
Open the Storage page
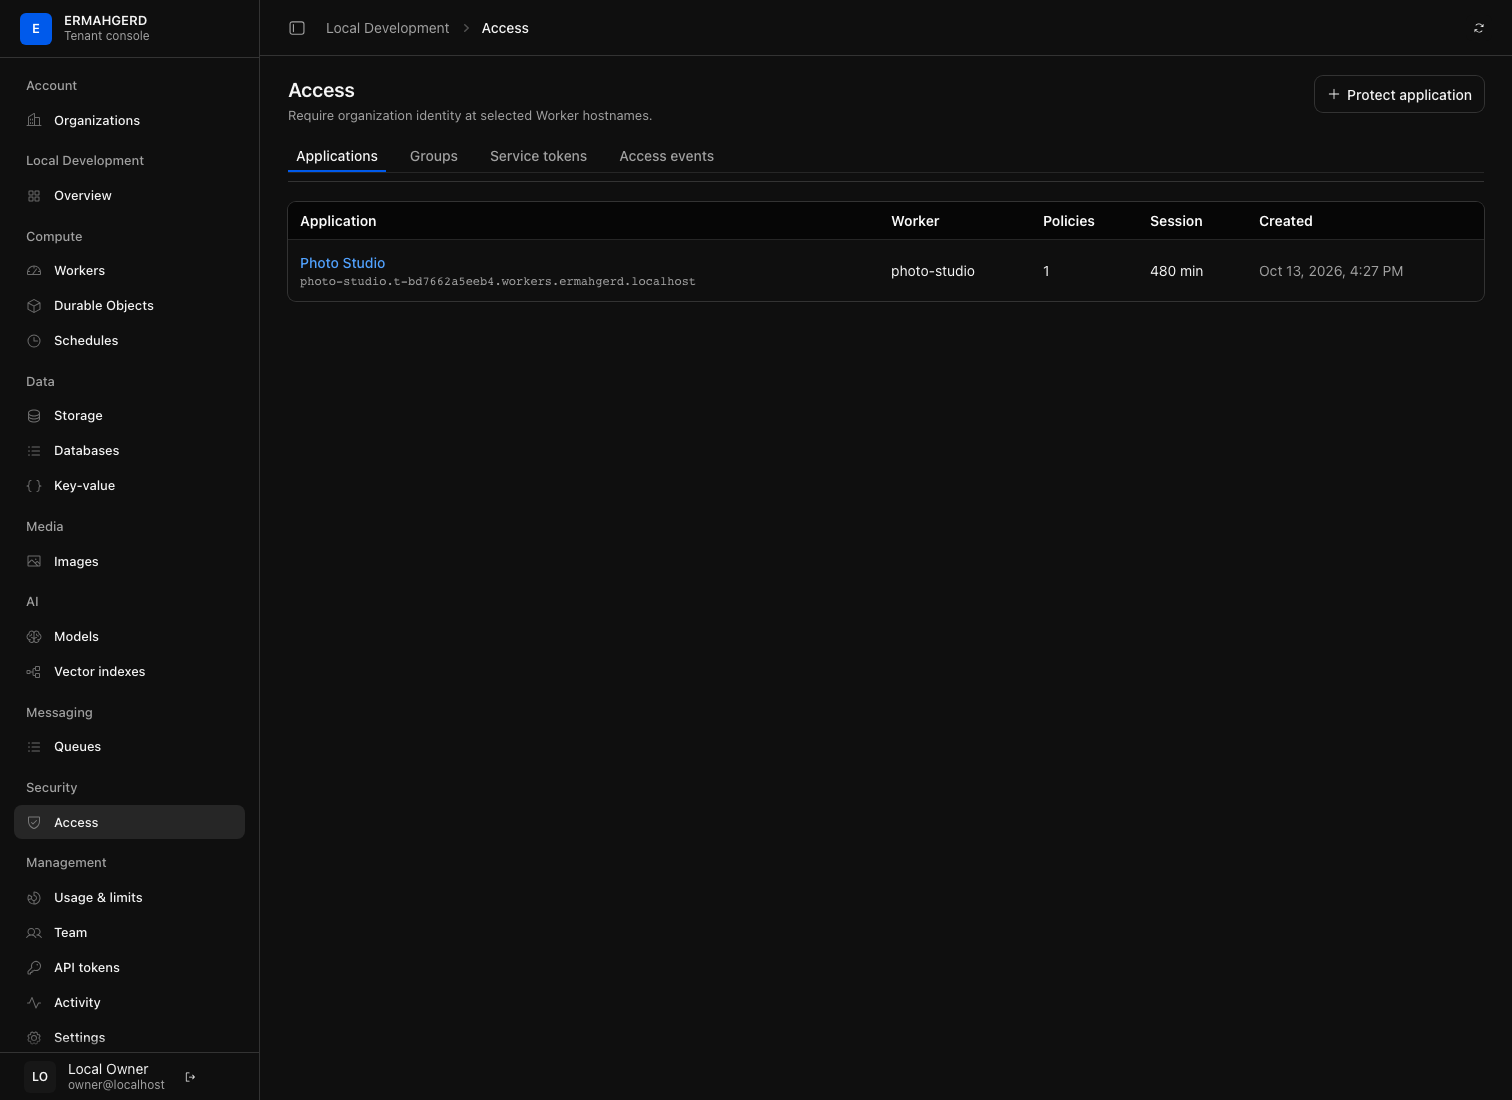click(x=129, y=416)
